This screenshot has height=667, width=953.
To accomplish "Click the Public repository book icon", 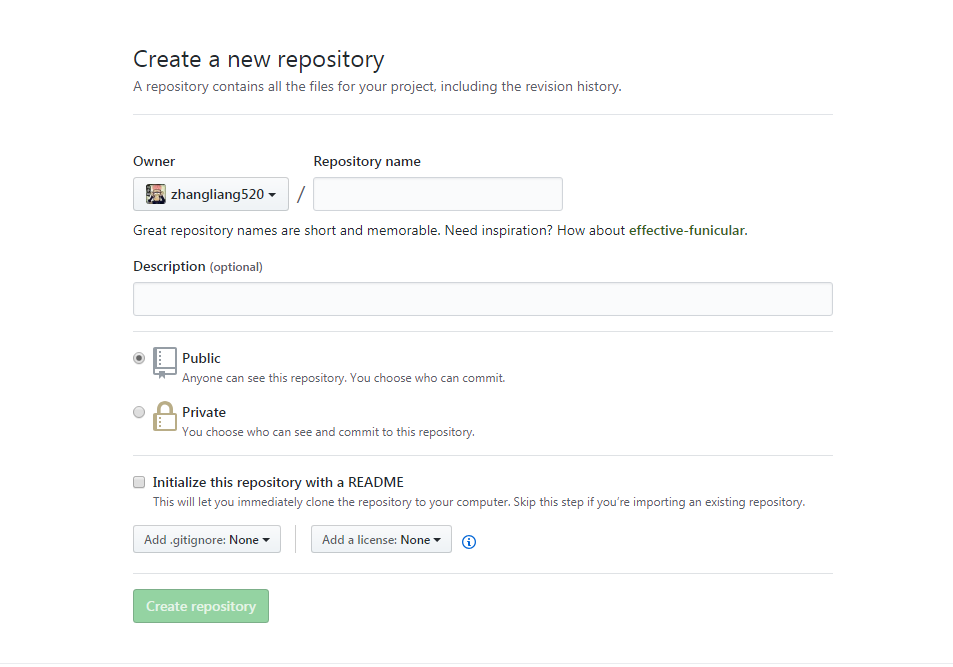I will [x=164, y=362].
